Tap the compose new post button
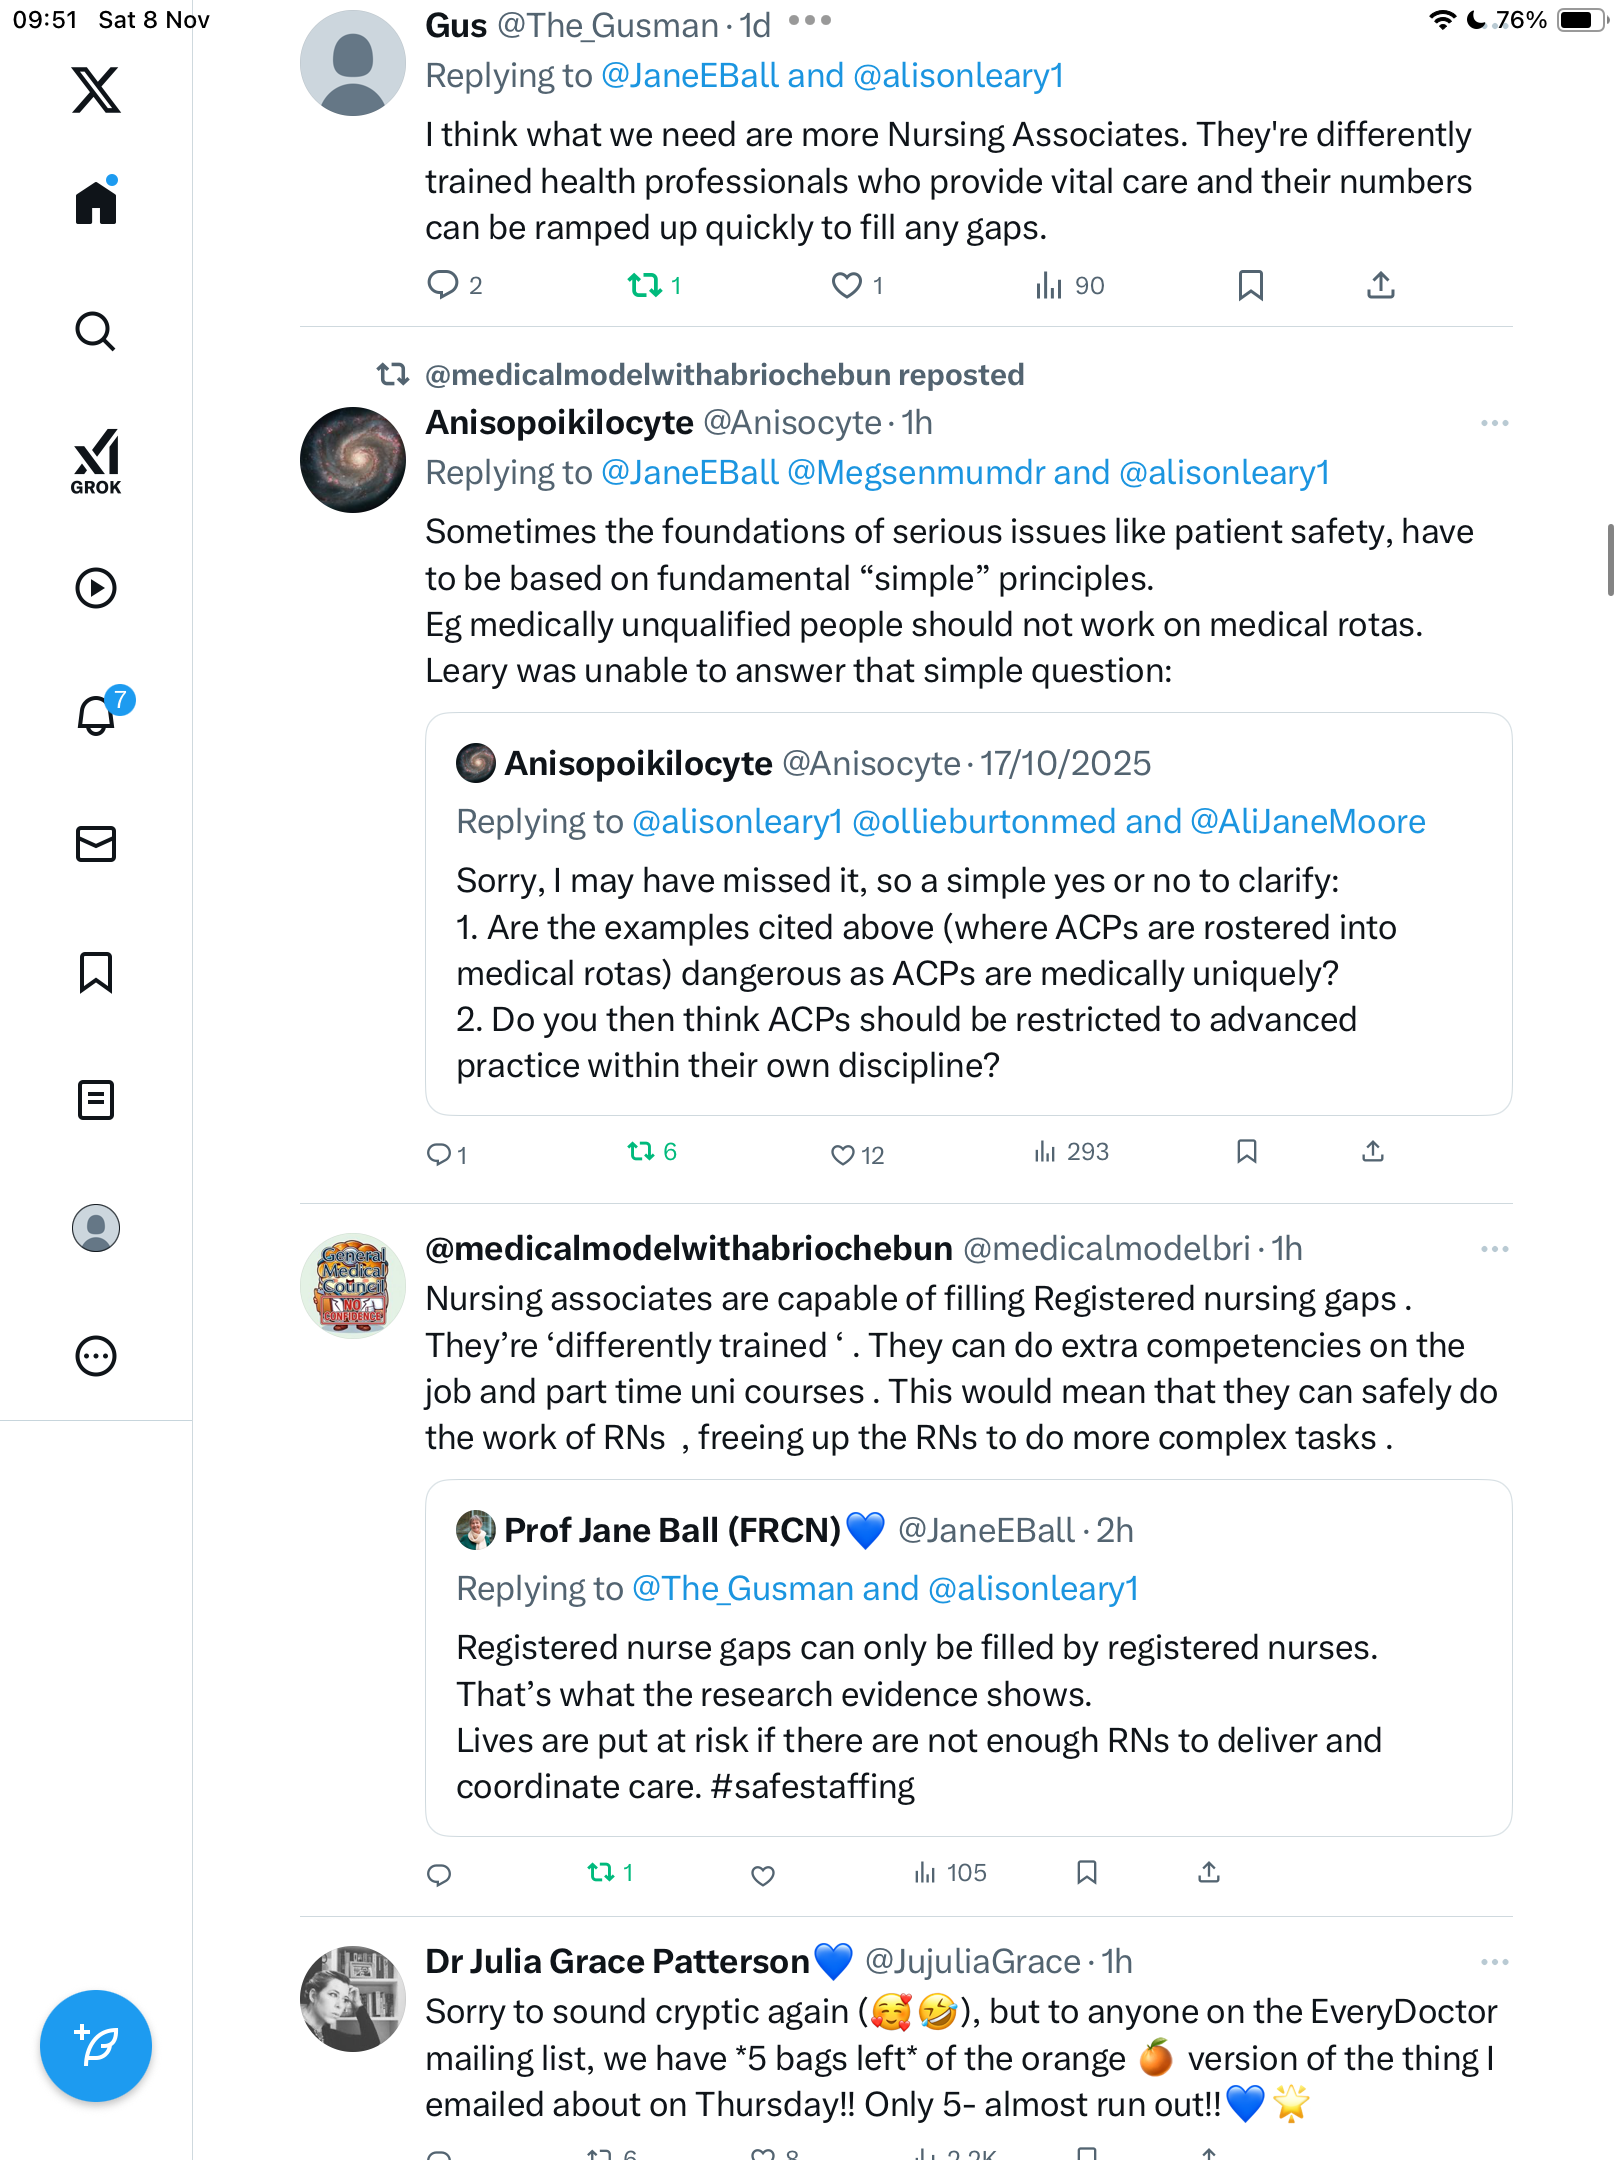The image size is (1620, 2160). 96,2045
